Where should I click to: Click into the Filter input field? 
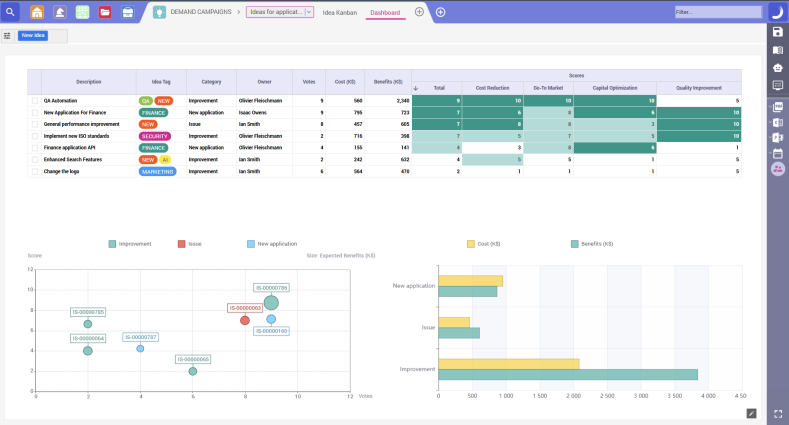point(716,12)
